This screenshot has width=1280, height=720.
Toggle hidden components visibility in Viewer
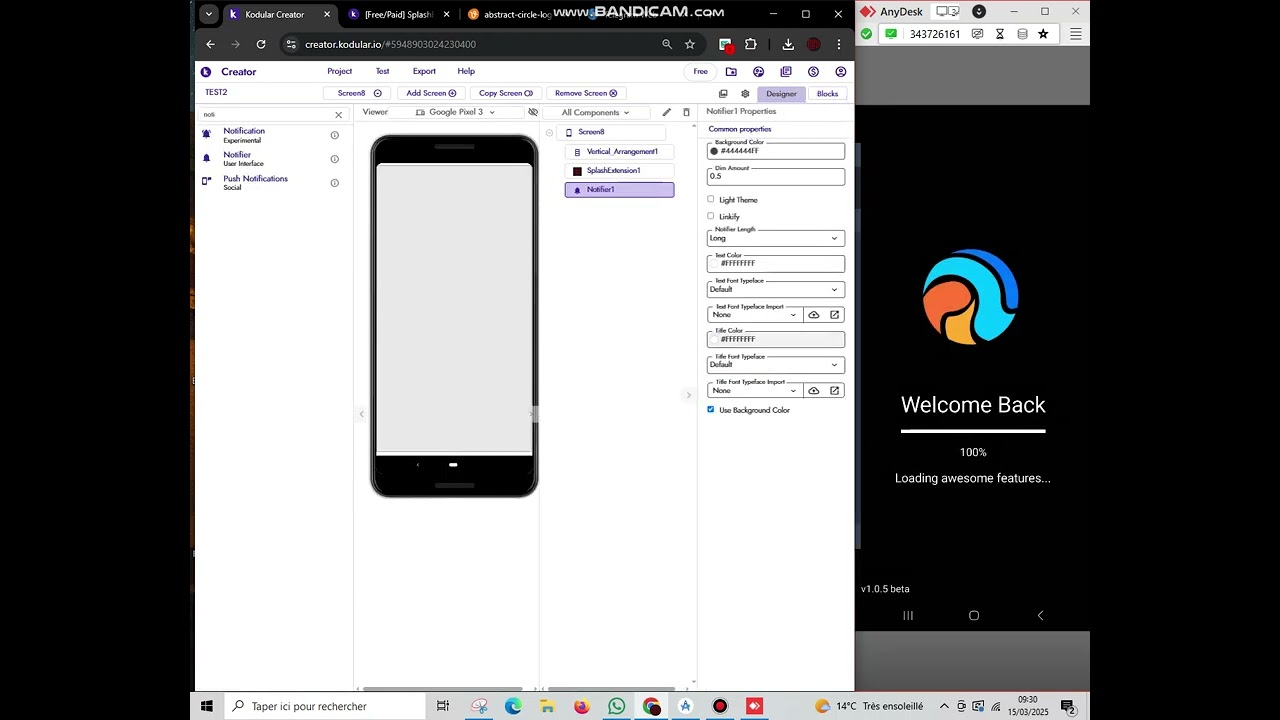click(x=533, y=112)
